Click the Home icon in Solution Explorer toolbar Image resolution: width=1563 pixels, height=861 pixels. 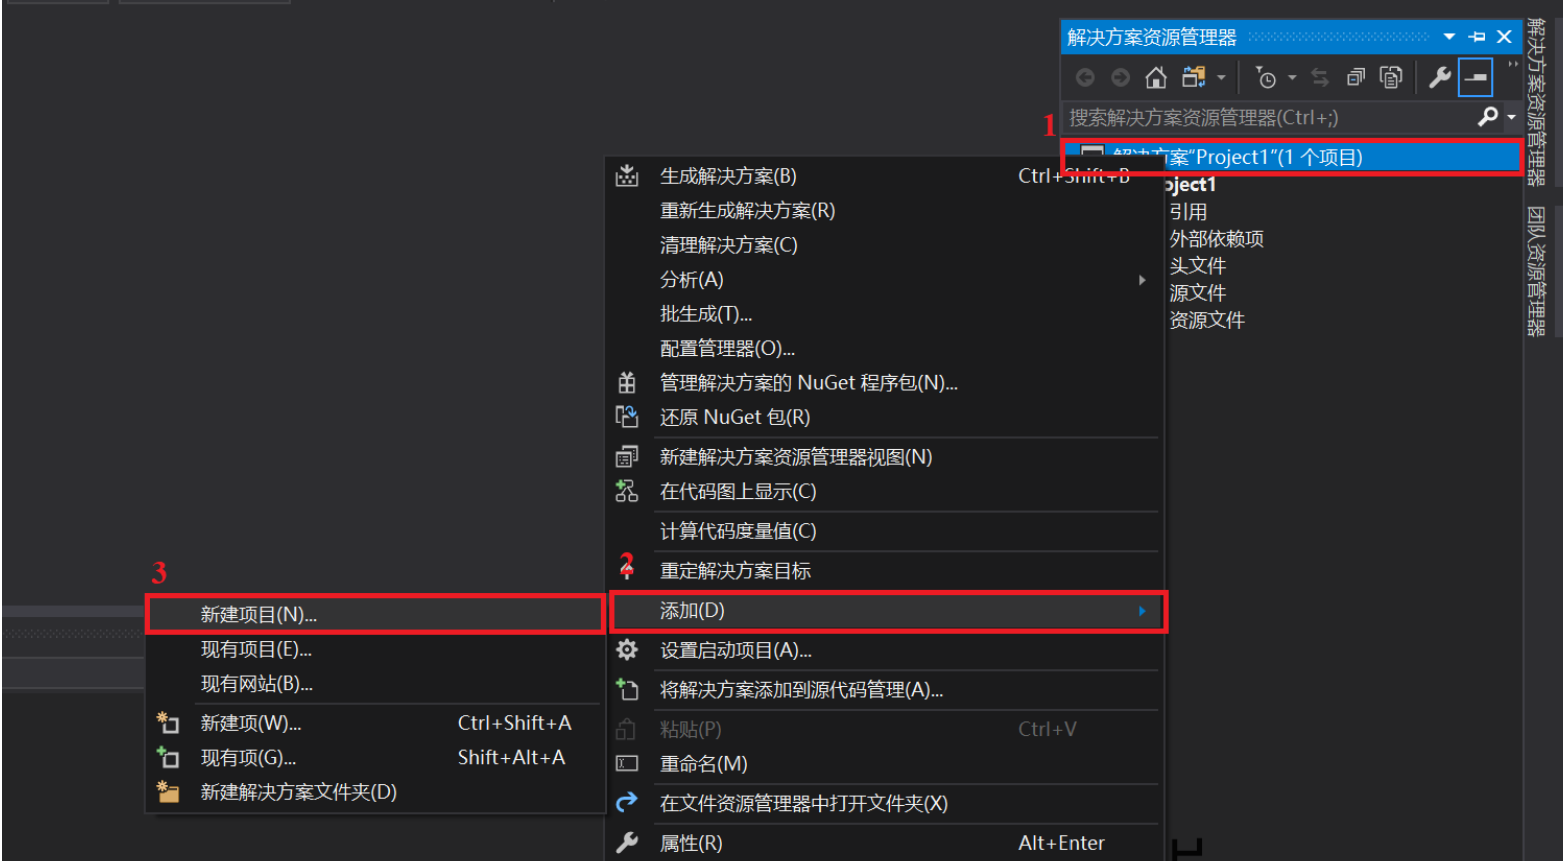tap(1156, 77)
